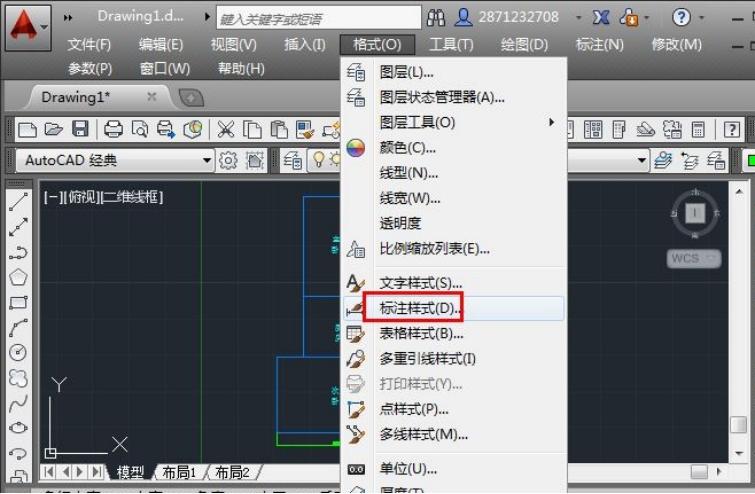Click the binoculars search icon
755x494 pixels.
coord(436,18)
